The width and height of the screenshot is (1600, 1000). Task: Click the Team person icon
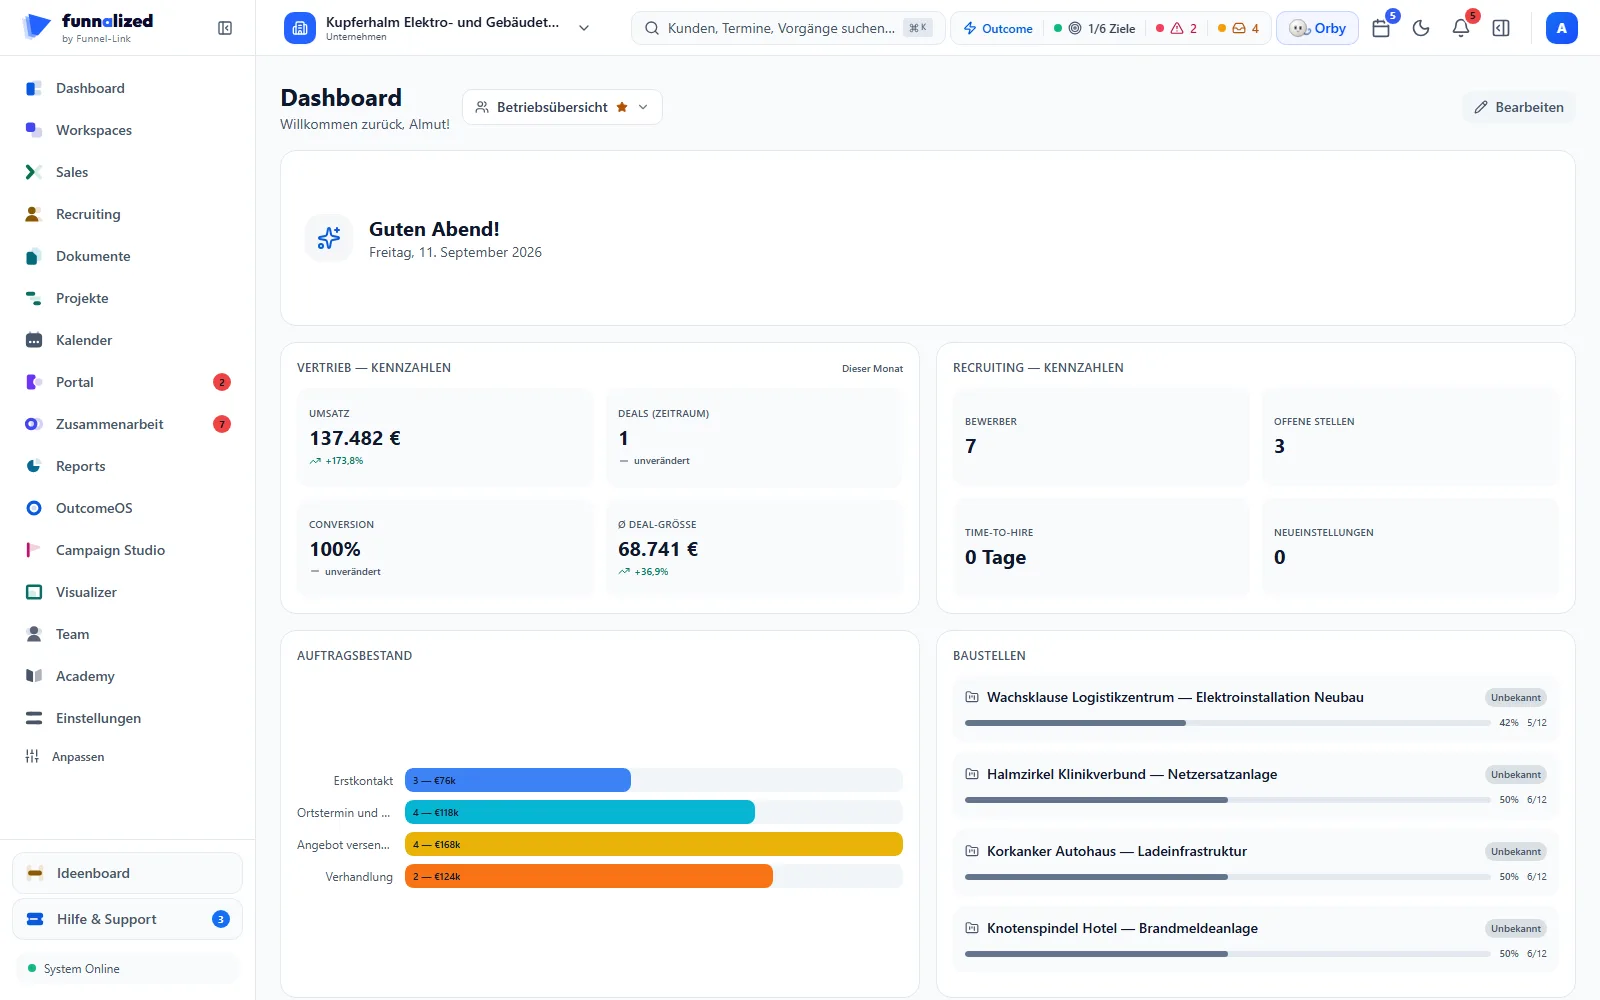click(x=34, y=634)
